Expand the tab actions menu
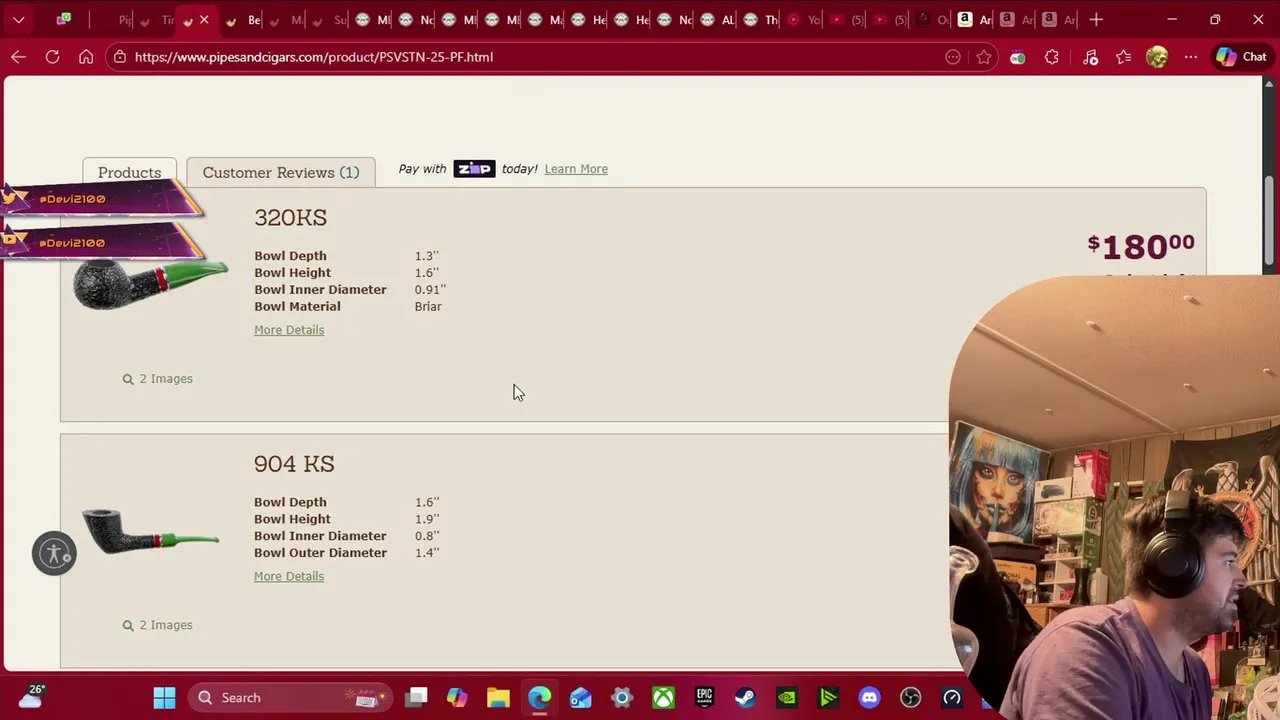Screen dimensions: 1280x720 pos(18,19)
